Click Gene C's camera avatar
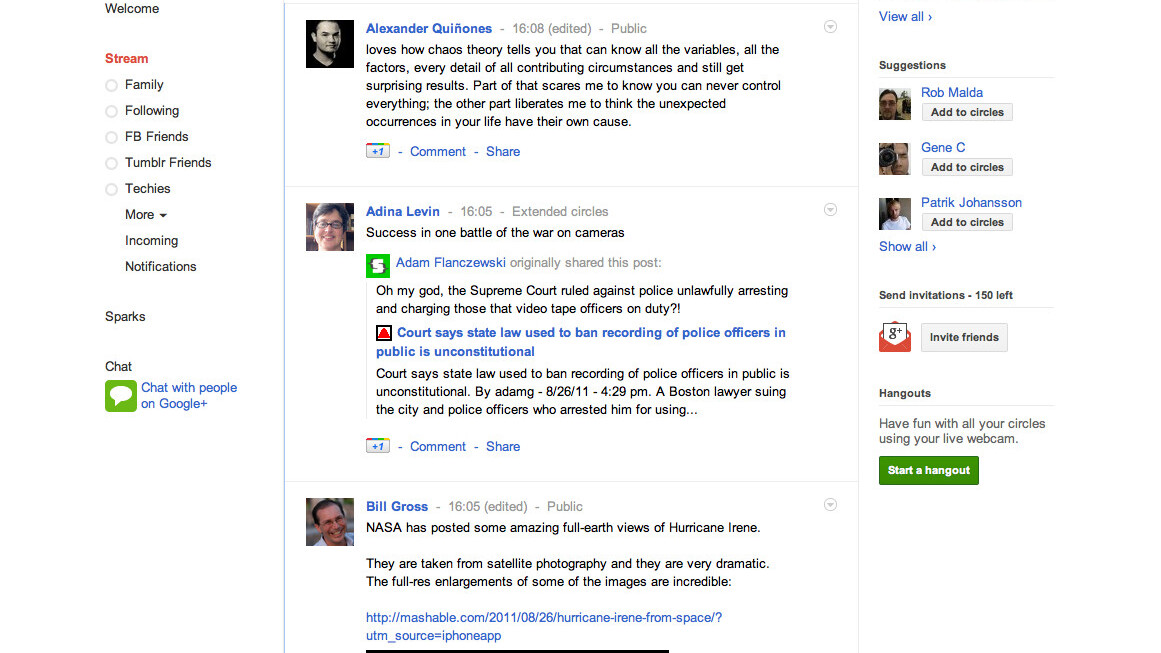 (x=895, y=159)
